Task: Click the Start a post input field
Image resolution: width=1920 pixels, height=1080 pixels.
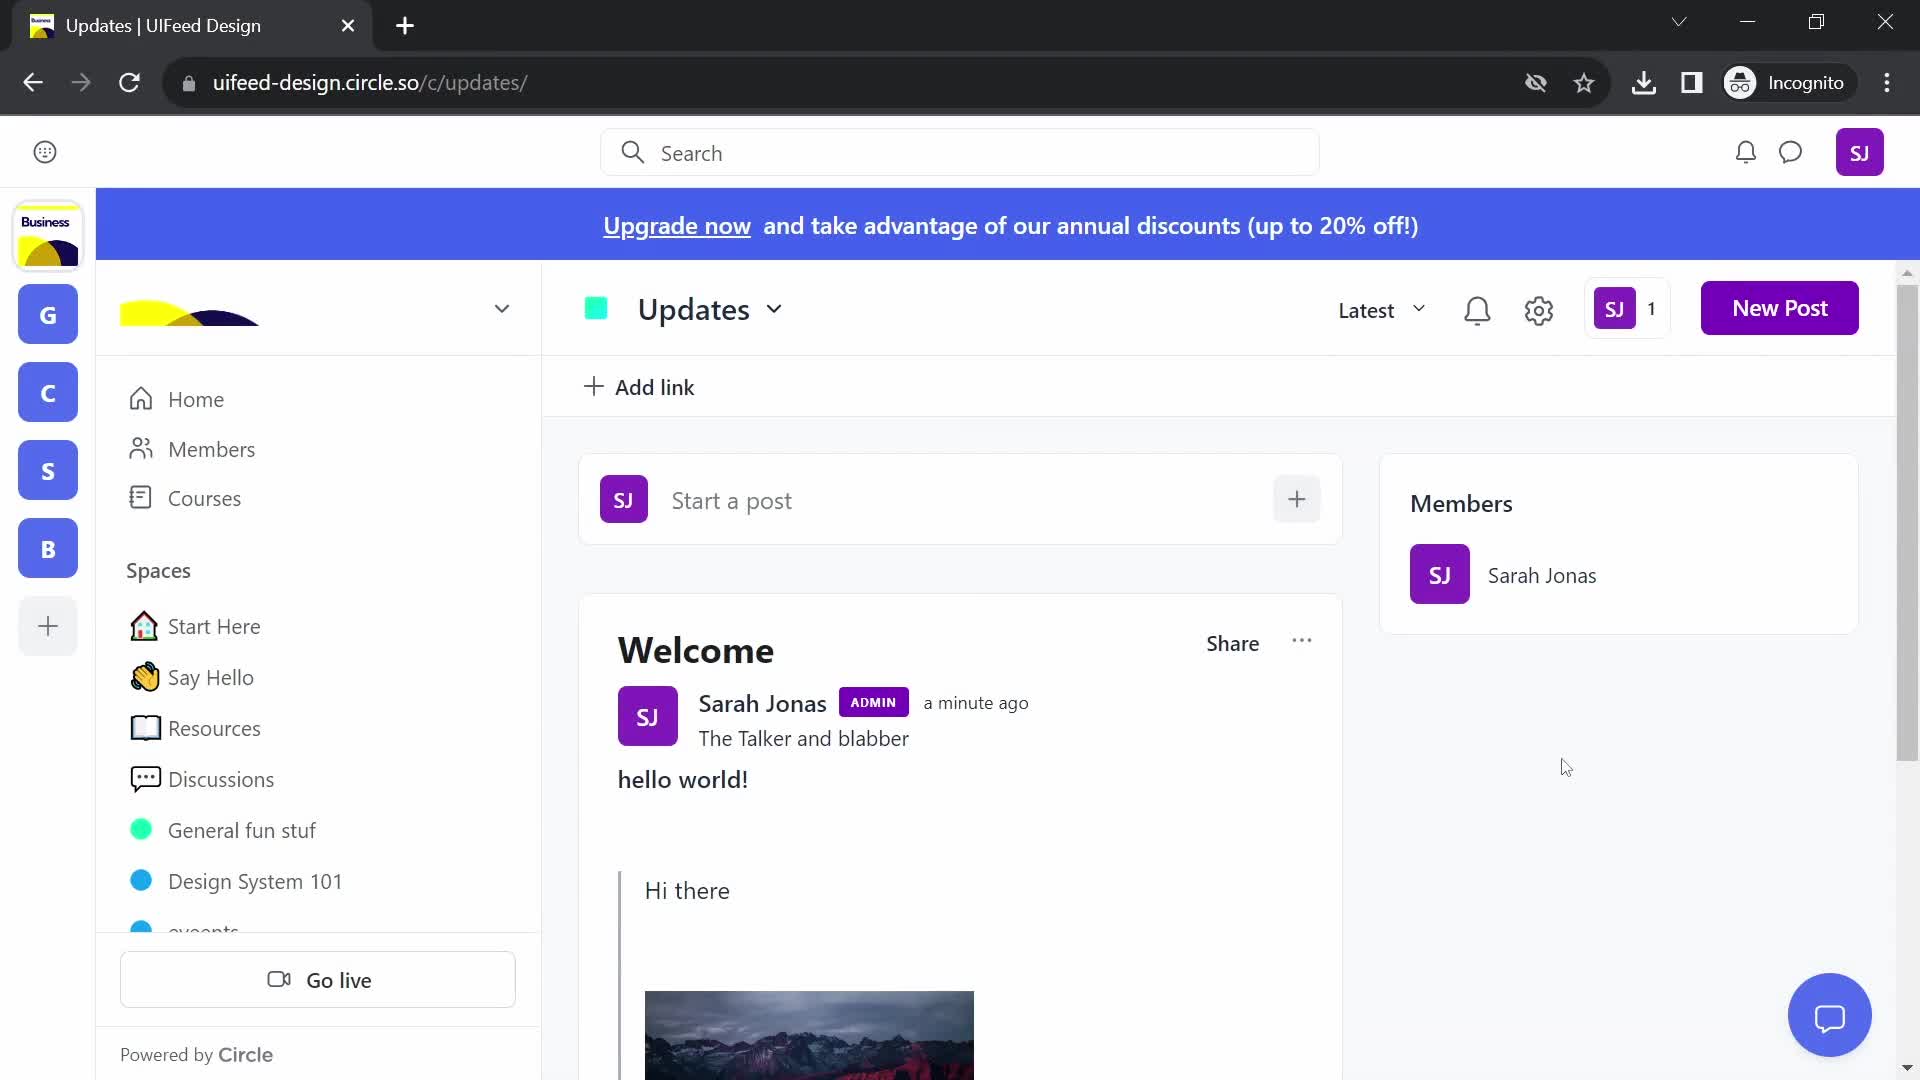Action: (960, 500)
